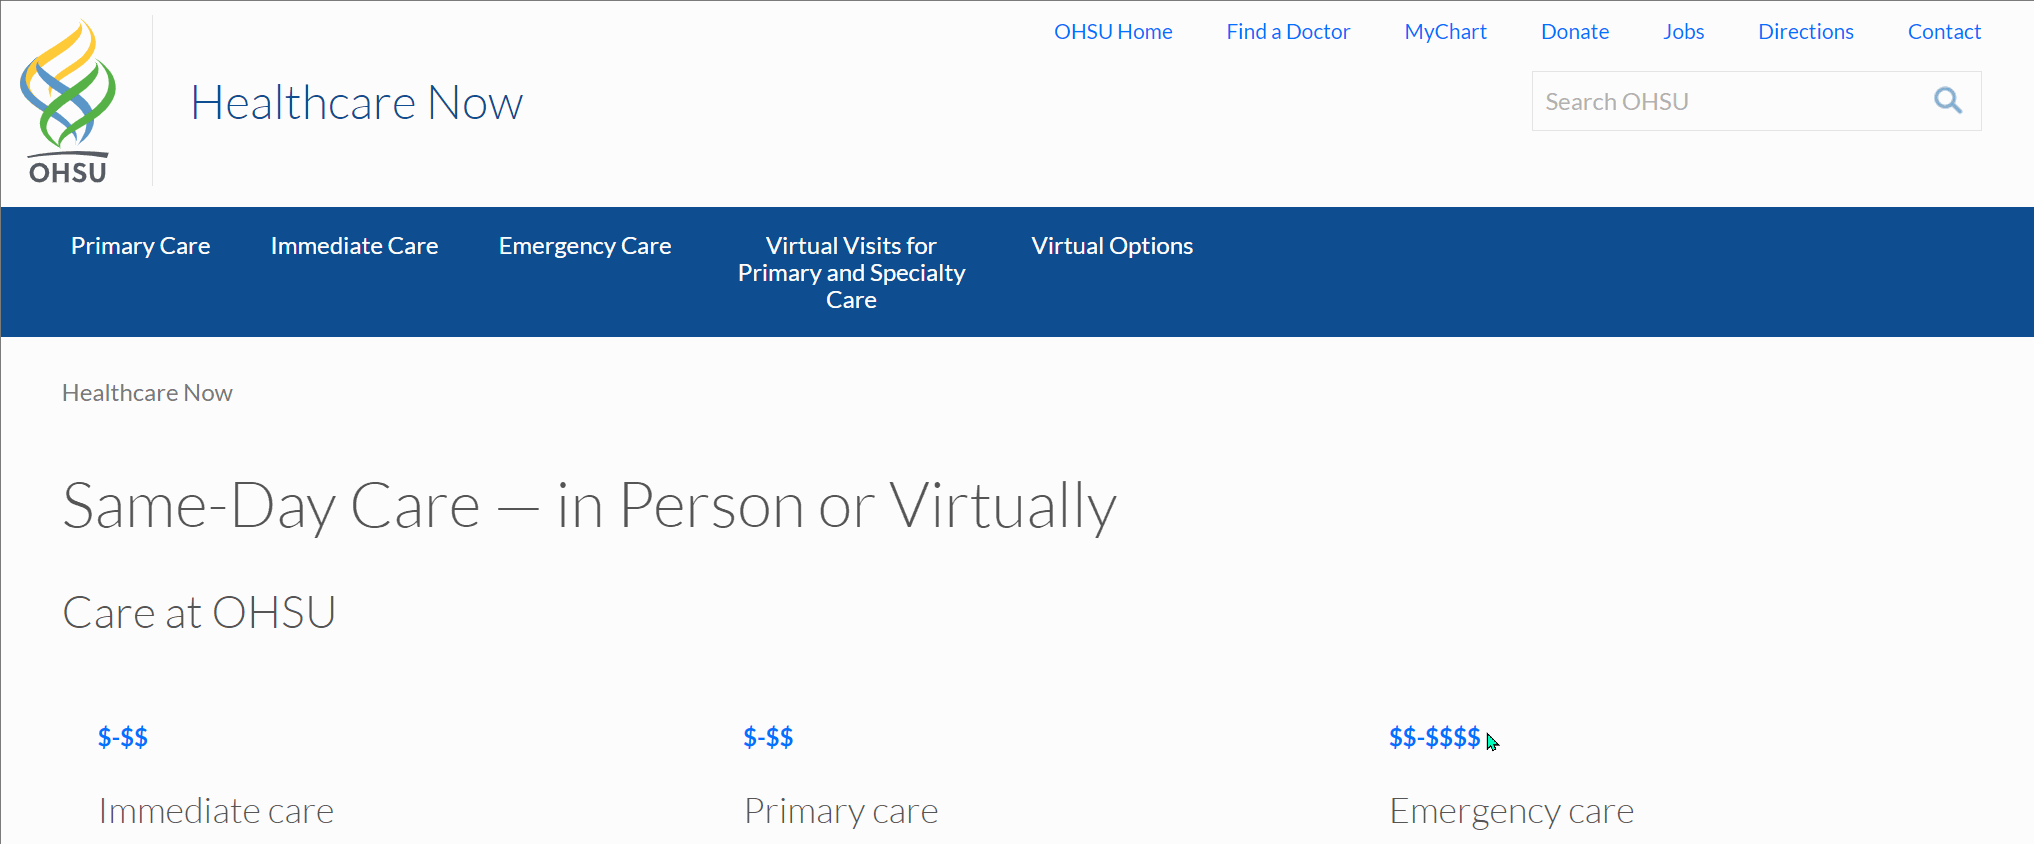
Task: Select the Immediate Care menu item
Action: click(x=354, y=246)
